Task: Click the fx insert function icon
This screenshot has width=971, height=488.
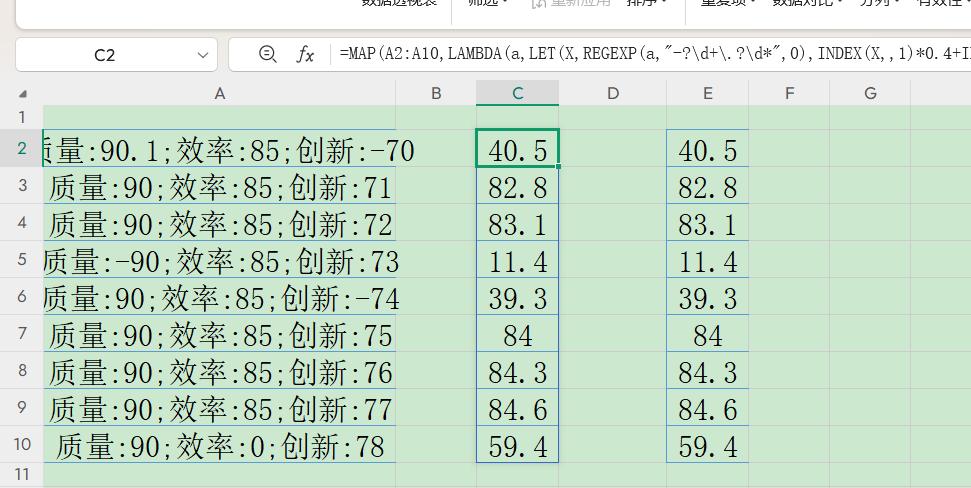Action: tap(305, 54)
